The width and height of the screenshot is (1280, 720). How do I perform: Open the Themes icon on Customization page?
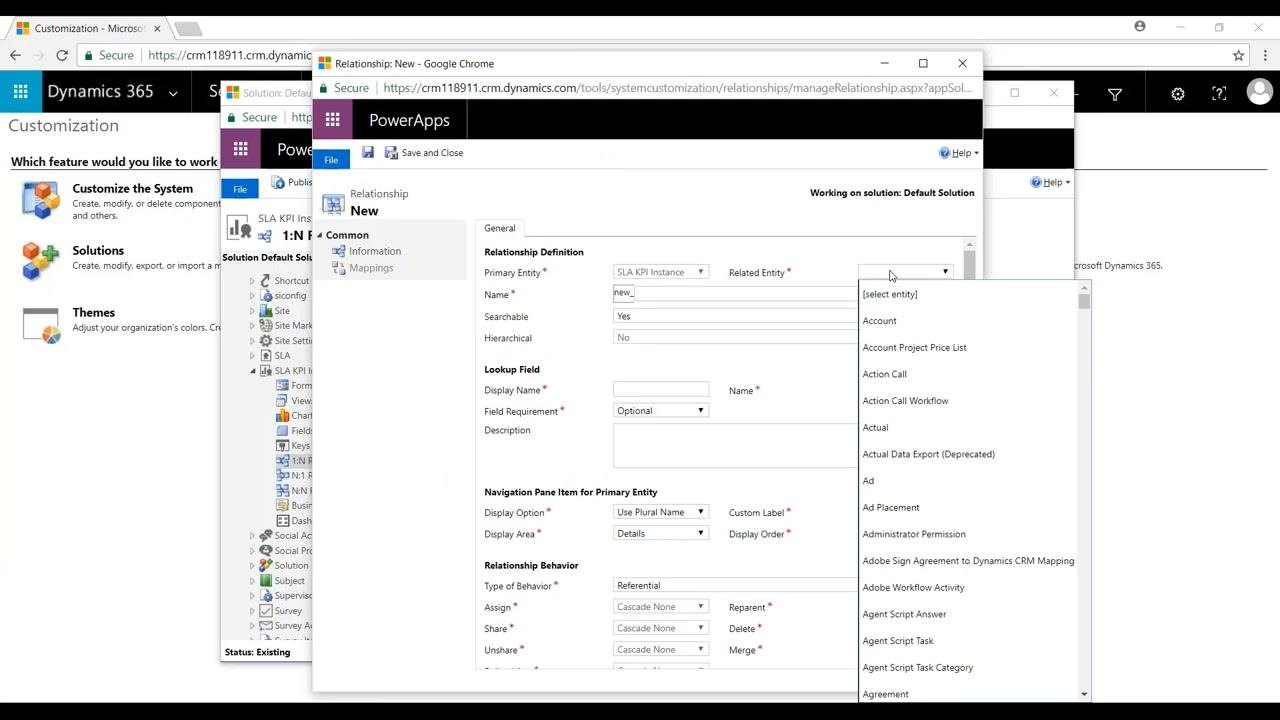[x=41, y=324]
